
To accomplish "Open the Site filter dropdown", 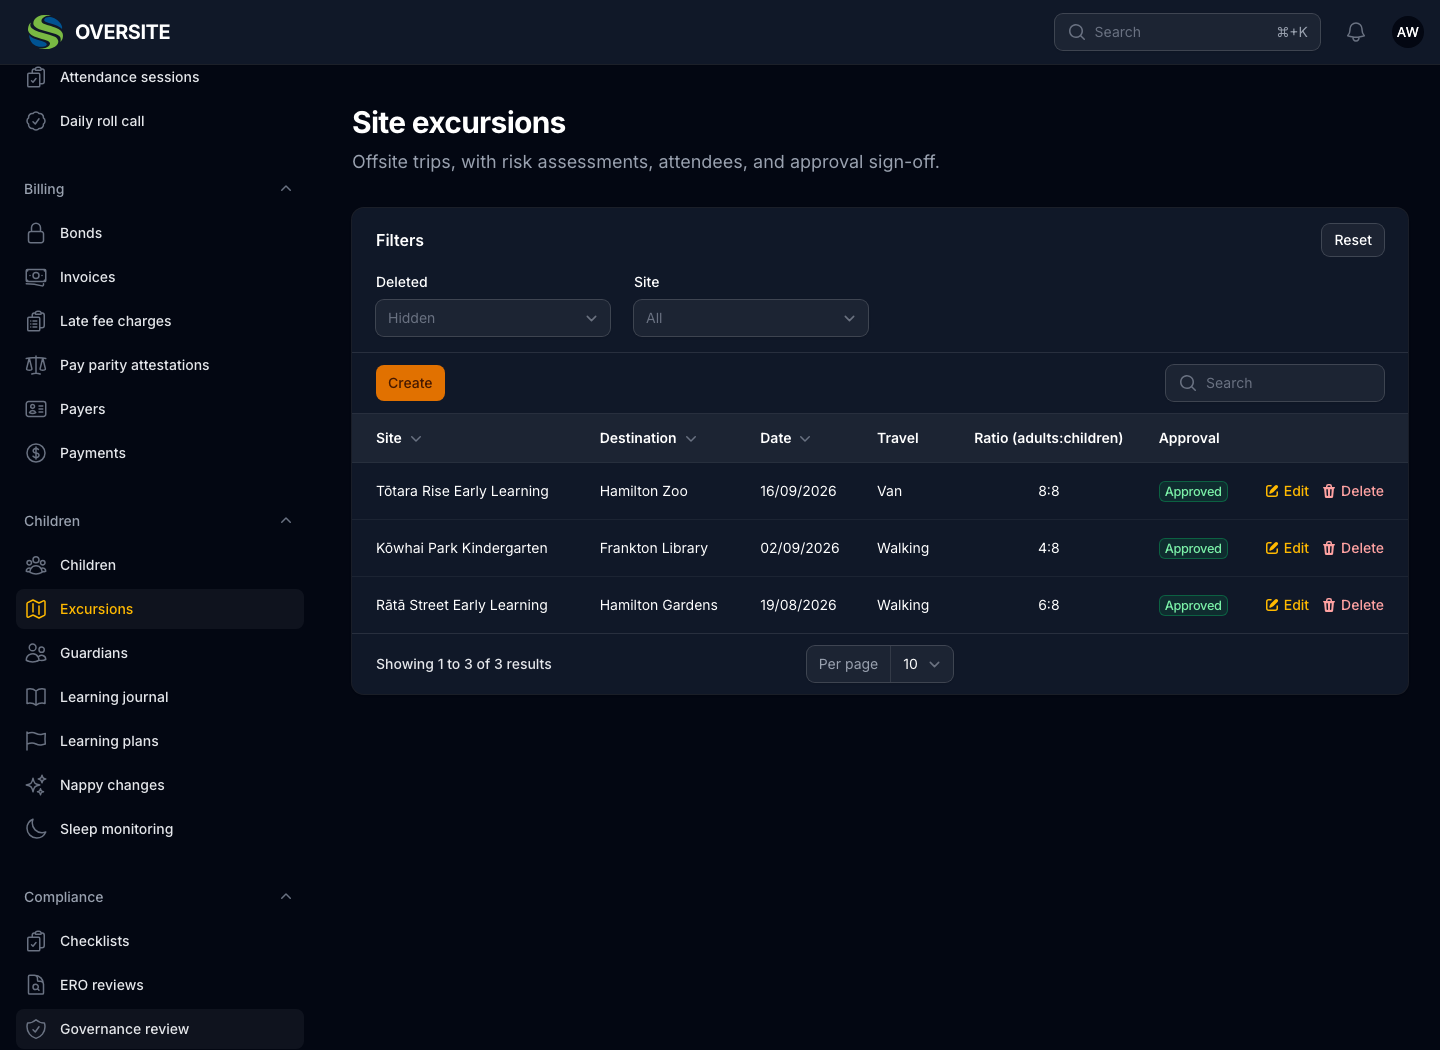I will point(751,318).
